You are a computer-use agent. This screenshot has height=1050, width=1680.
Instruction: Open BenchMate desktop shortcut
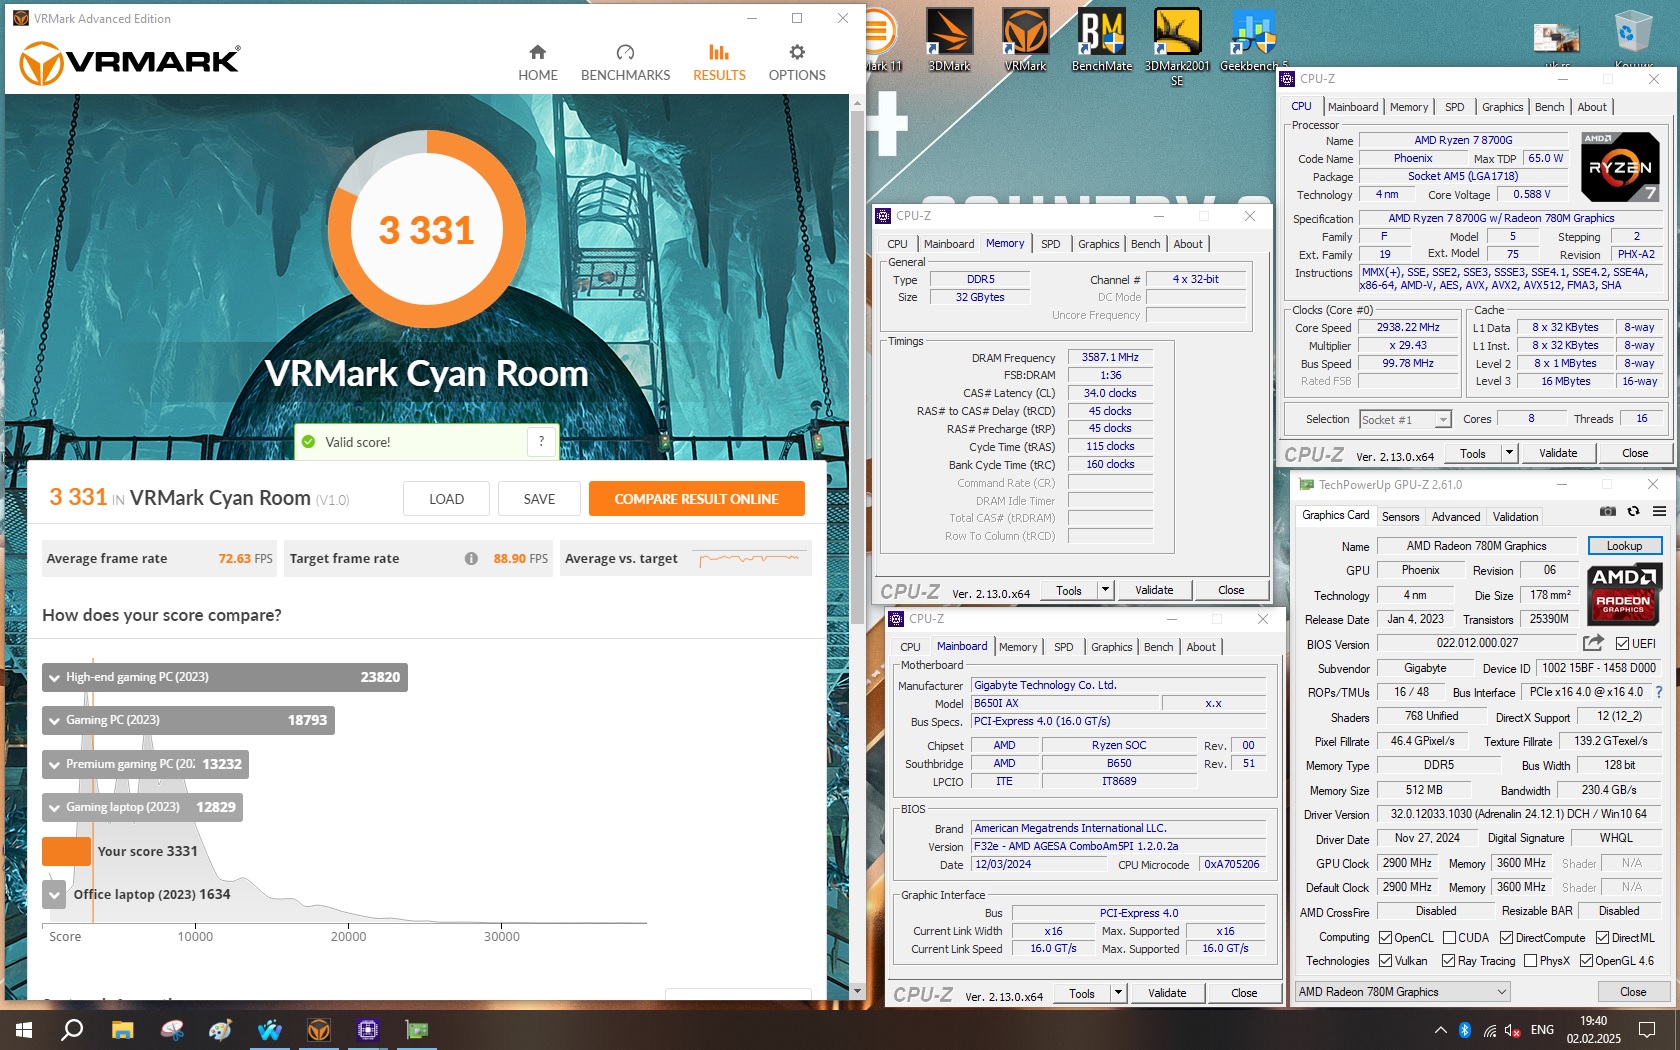pos(1101,40)
